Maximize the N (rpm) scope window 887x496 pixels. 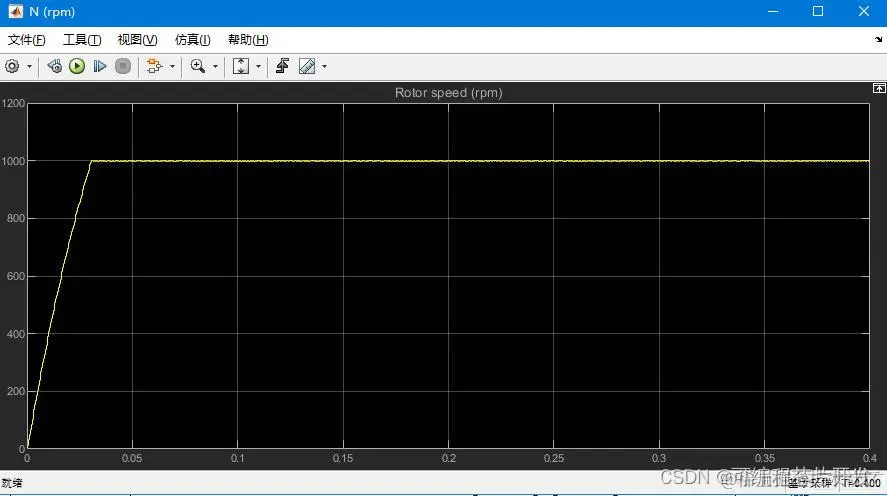click(818, 11)
